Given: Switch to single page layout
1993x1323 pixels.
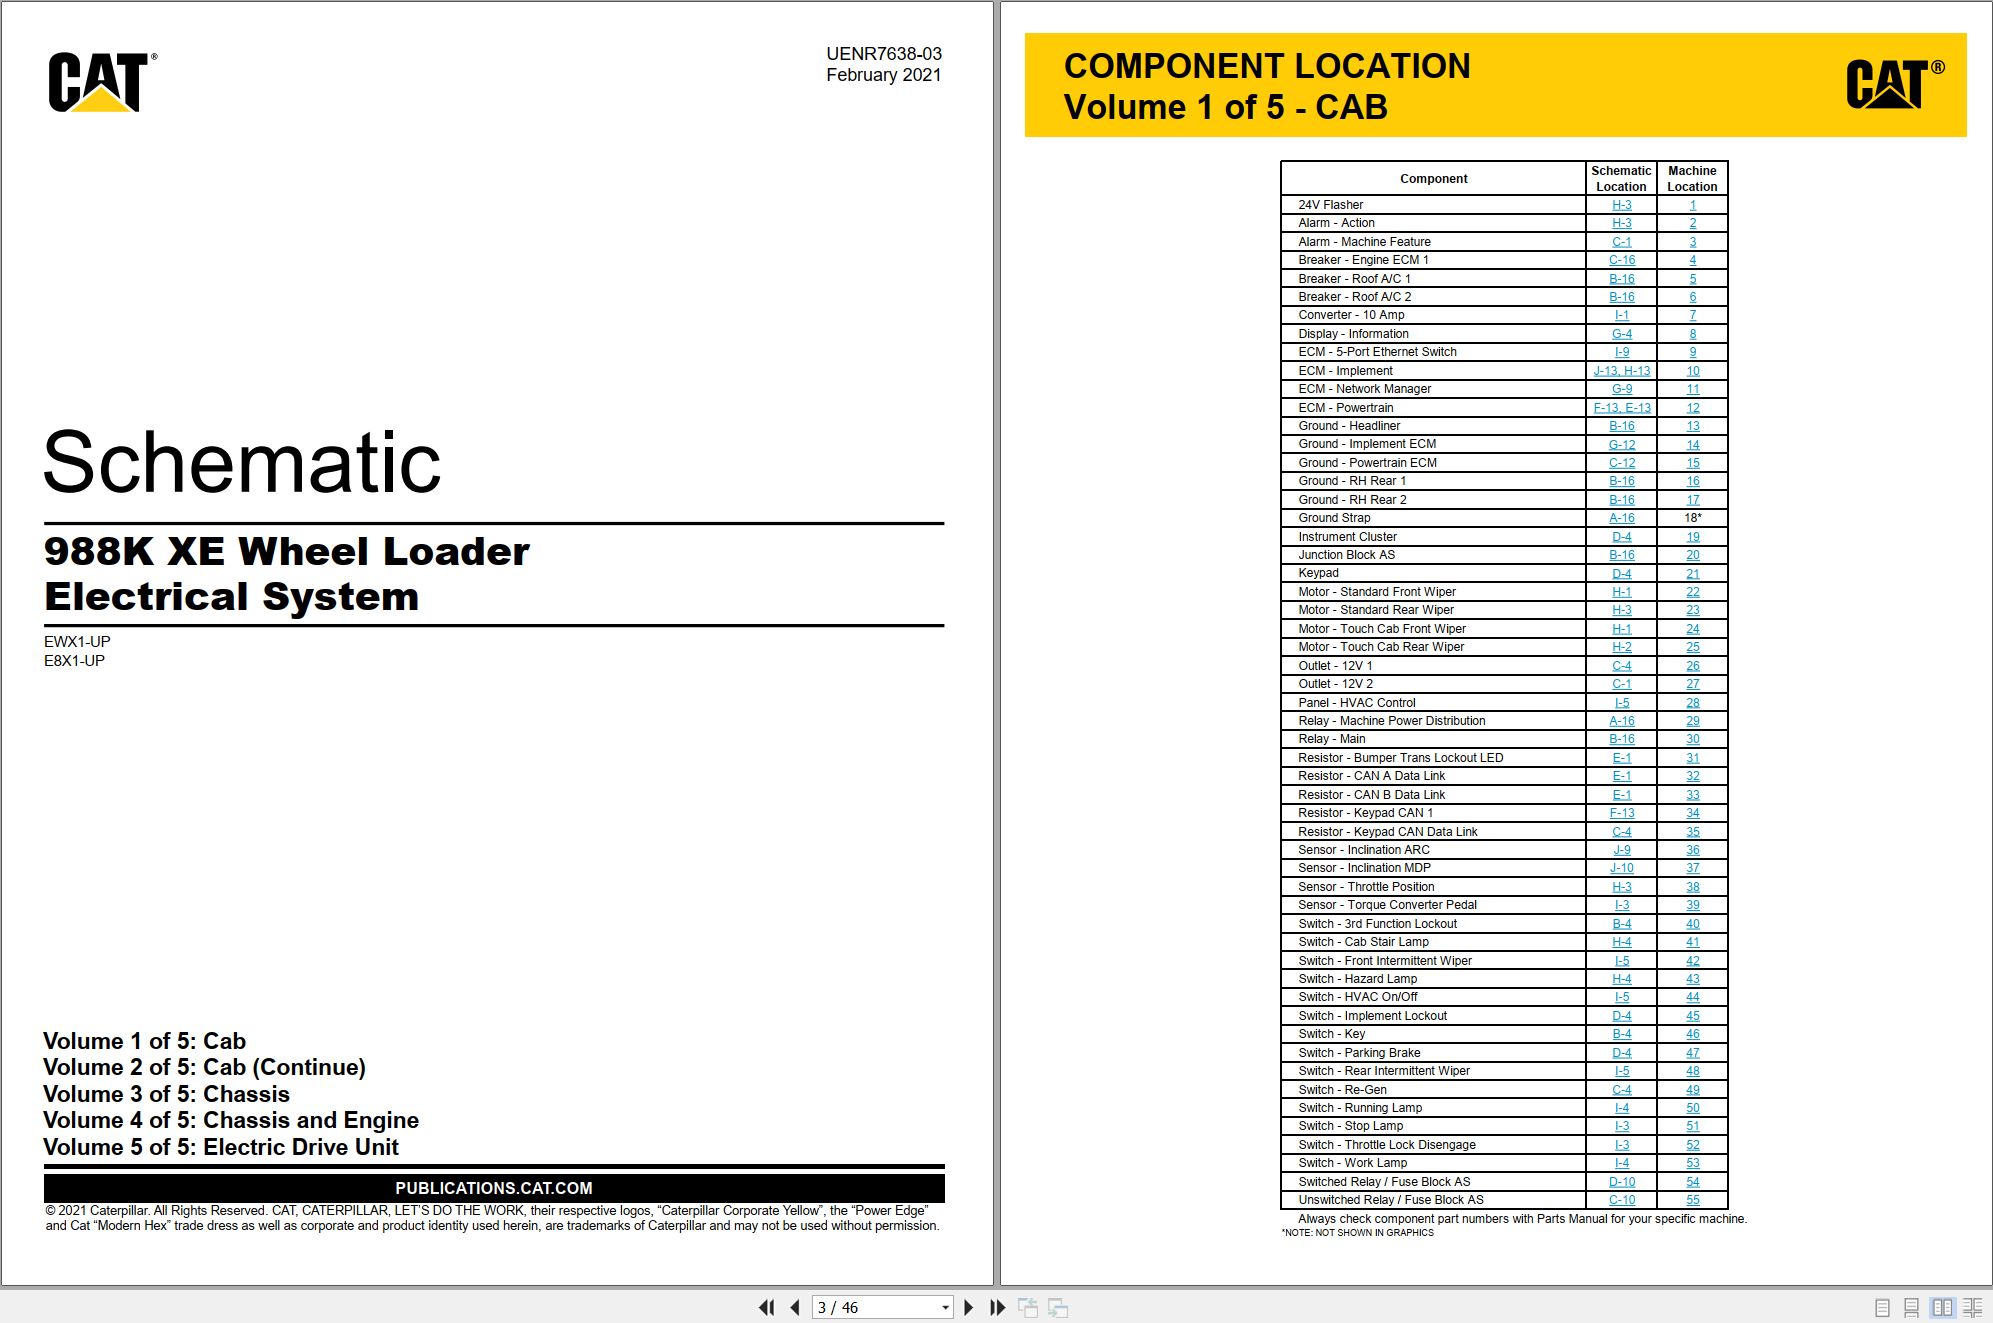Looking at the screenshot, I should (1882, 1307).
